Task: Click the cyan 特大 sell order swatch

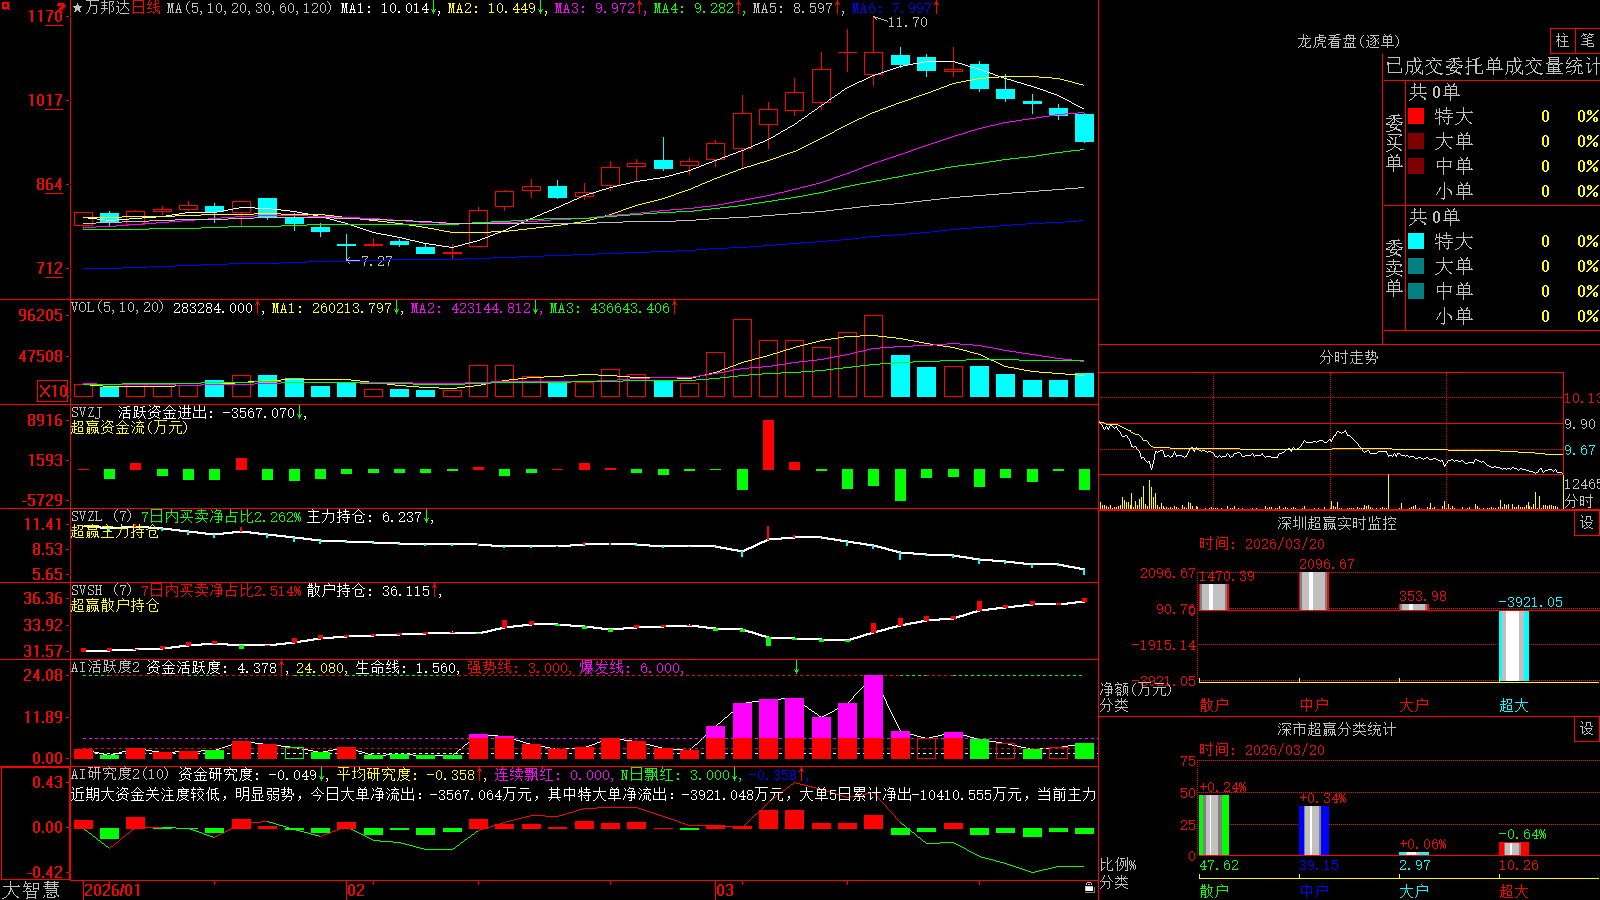Action: point(1416,241)
